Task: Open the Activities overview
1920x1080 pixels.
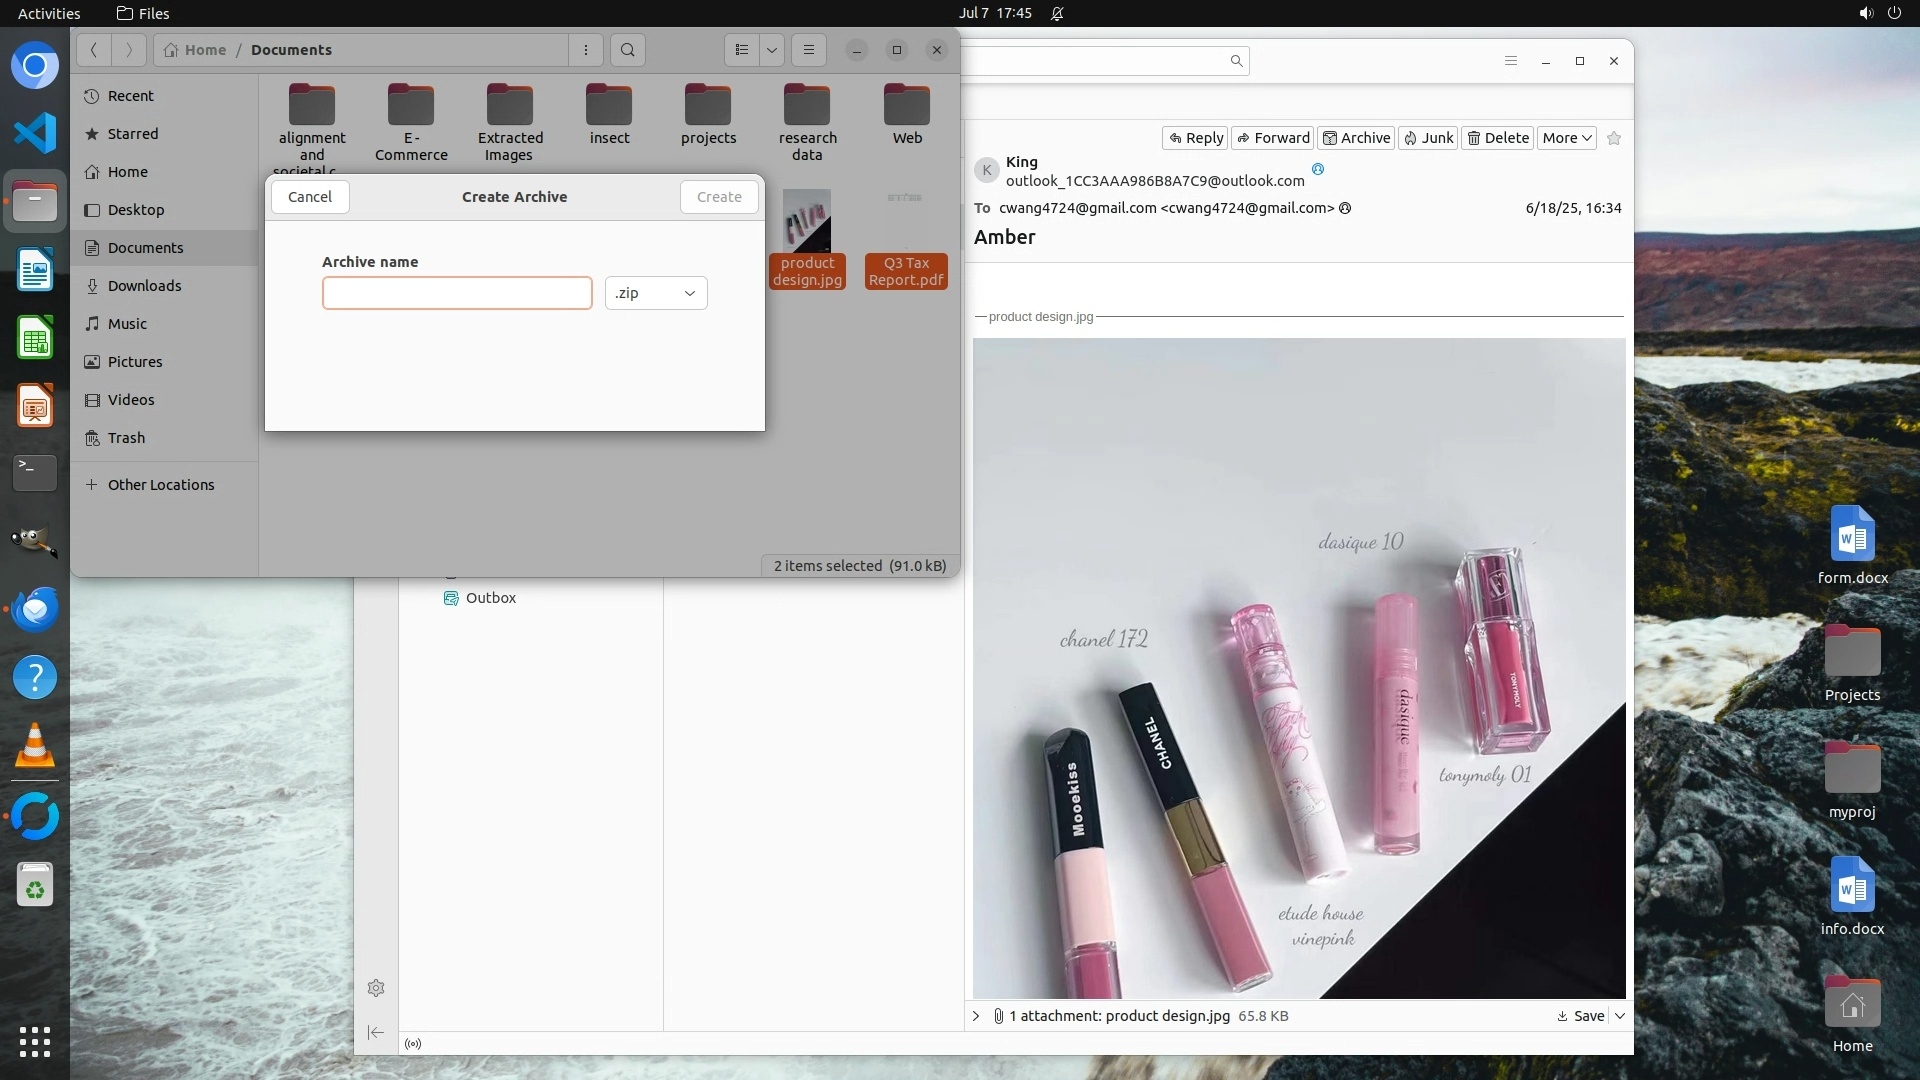Action: pos(49,13)
